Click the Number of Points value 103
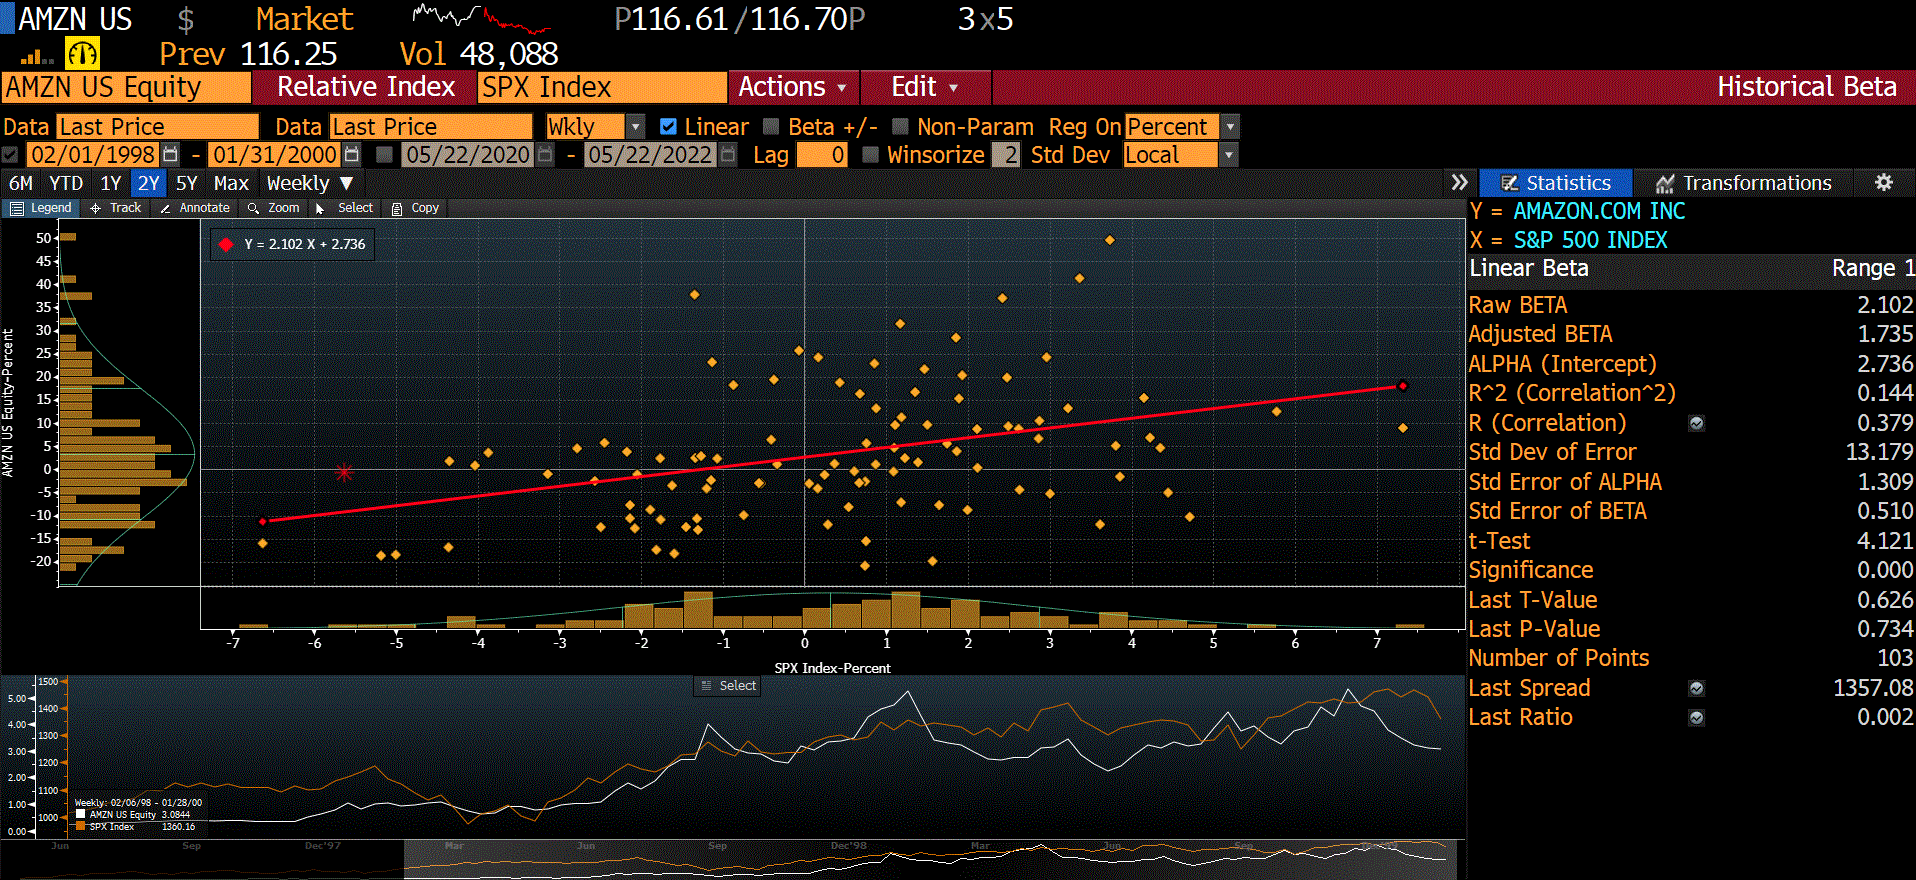This screenshot has height=880, width=1916. 1895,658
